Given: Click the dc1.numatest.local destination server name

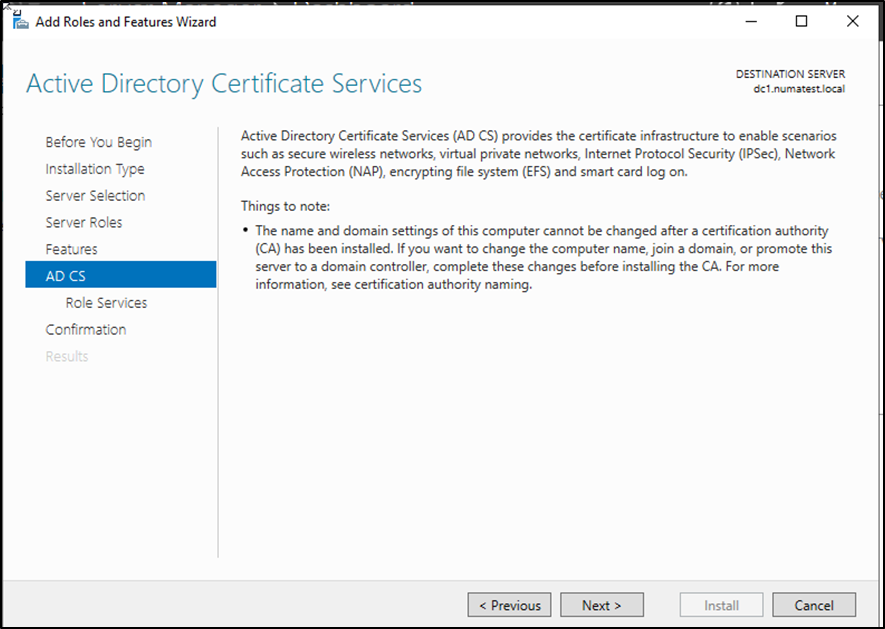Looking at the screenshot, I should coord(799,89).
